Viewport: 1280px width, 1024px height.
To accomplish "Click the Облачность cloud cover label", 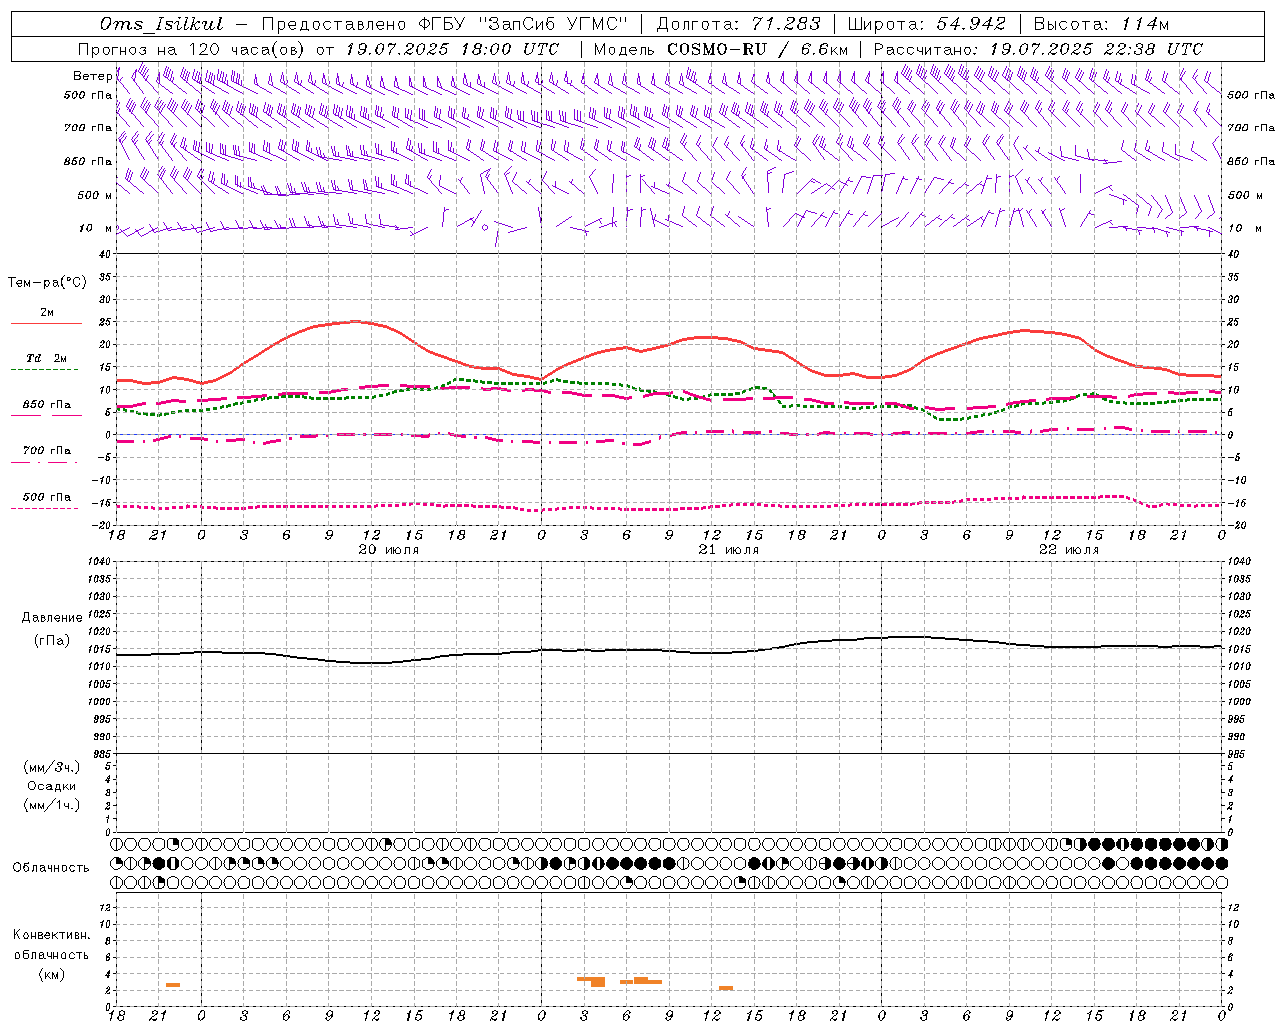I will [x=51, y=868].
